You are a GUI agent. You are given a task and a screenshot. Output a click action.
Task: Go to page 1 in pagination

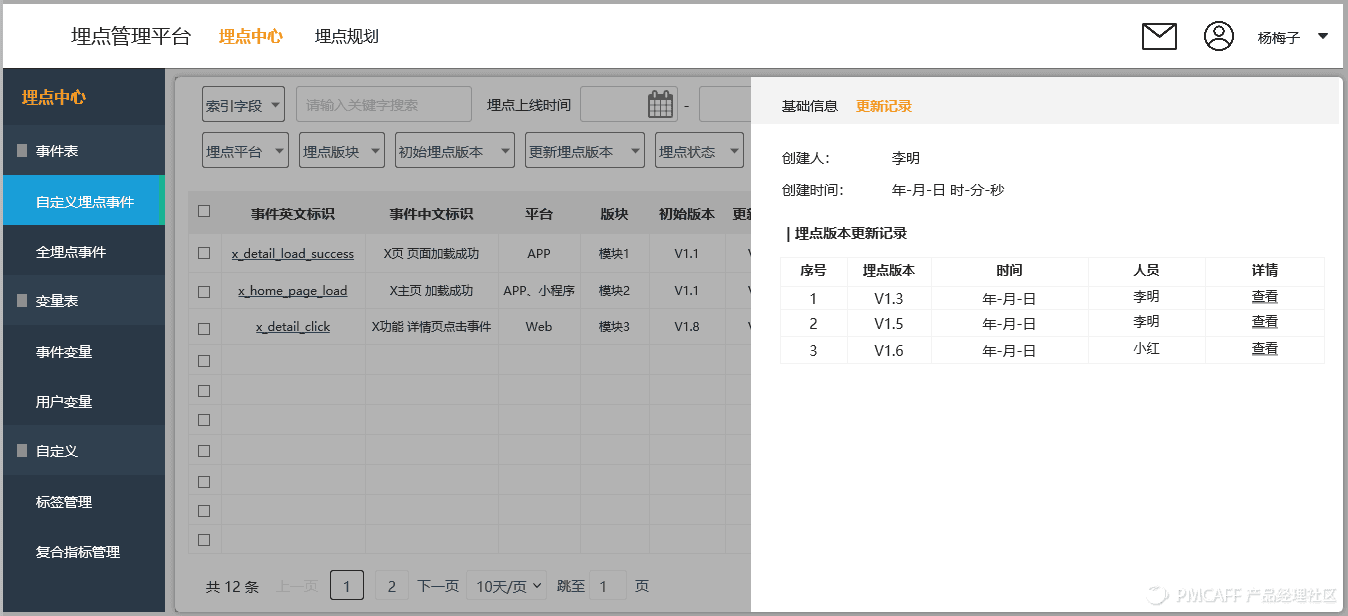coord(347,586)
